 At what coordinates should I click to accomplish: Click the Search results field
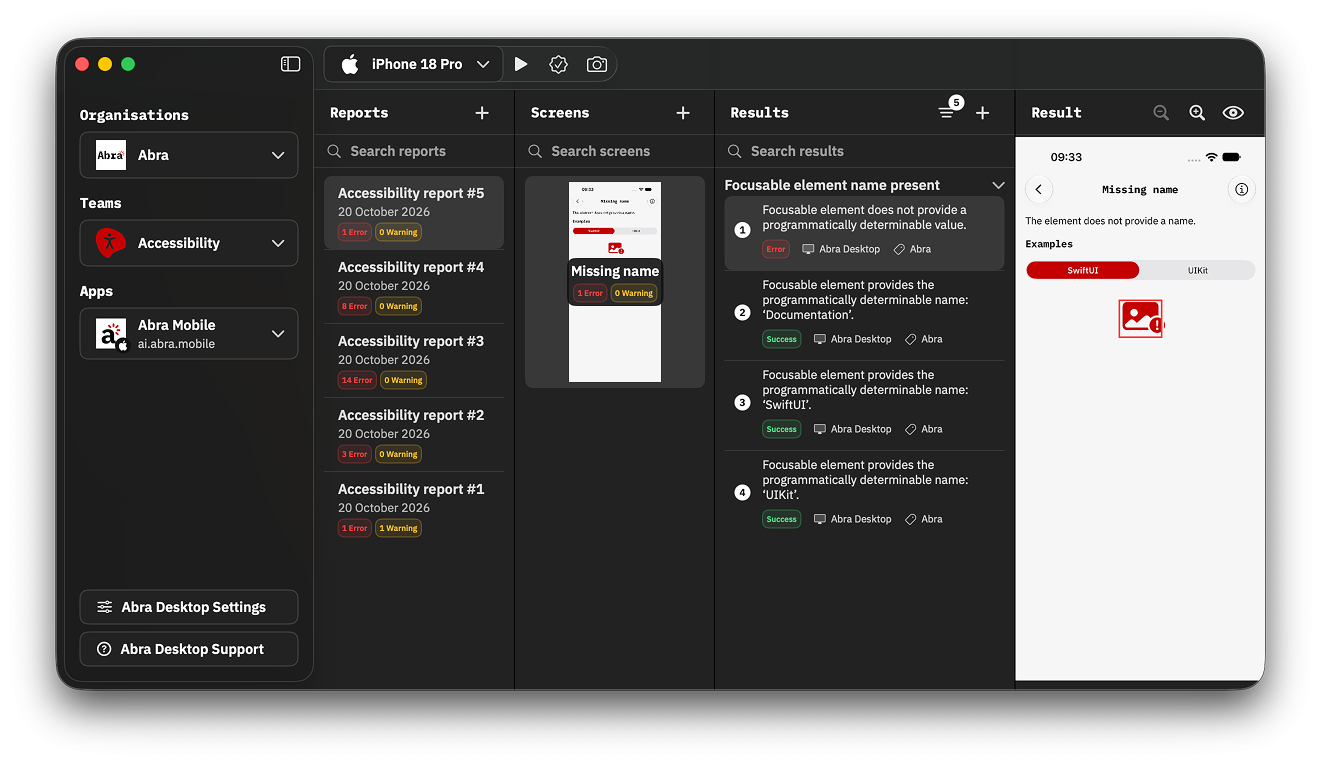tap(864, 151)
